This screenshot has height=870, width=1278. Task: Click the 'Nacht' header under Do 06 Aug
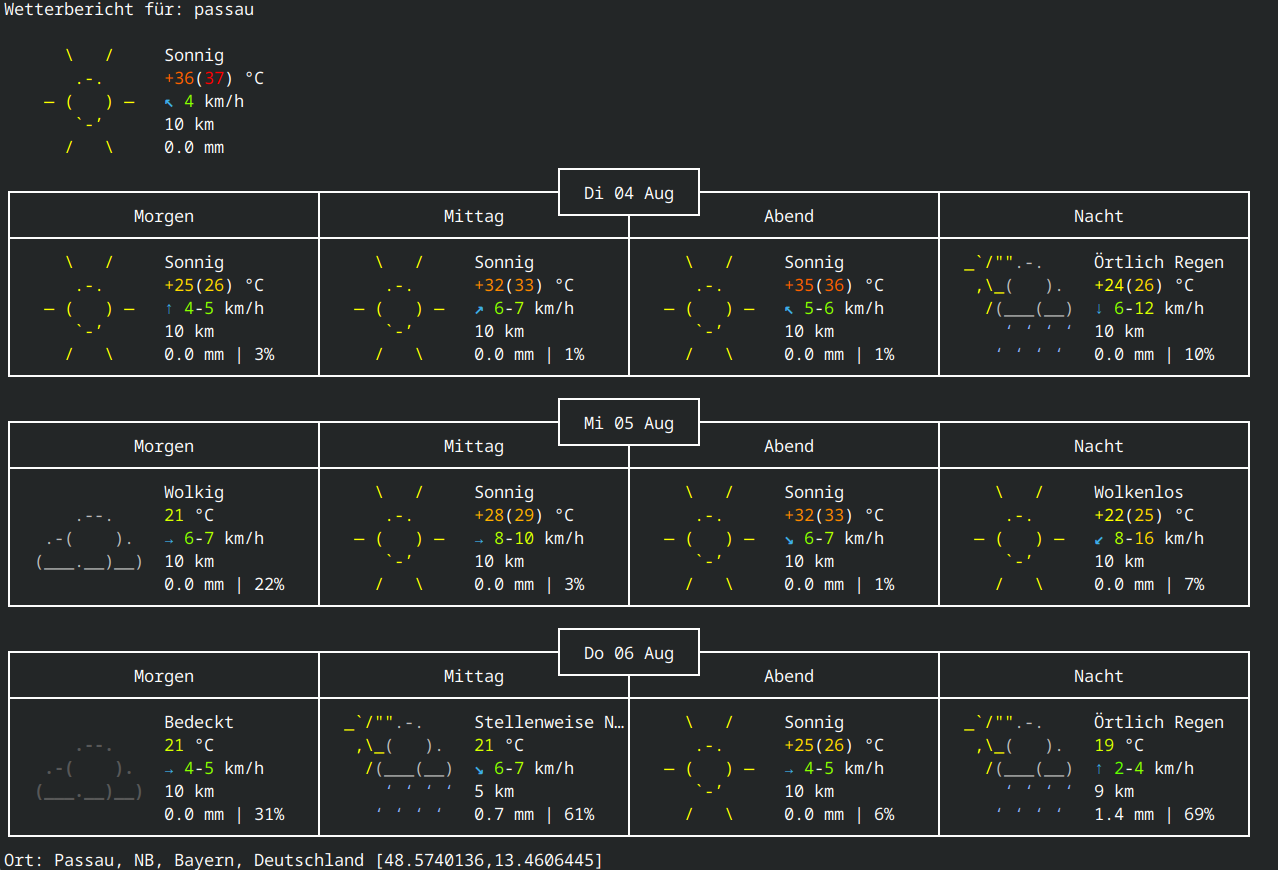[1099, 676]
